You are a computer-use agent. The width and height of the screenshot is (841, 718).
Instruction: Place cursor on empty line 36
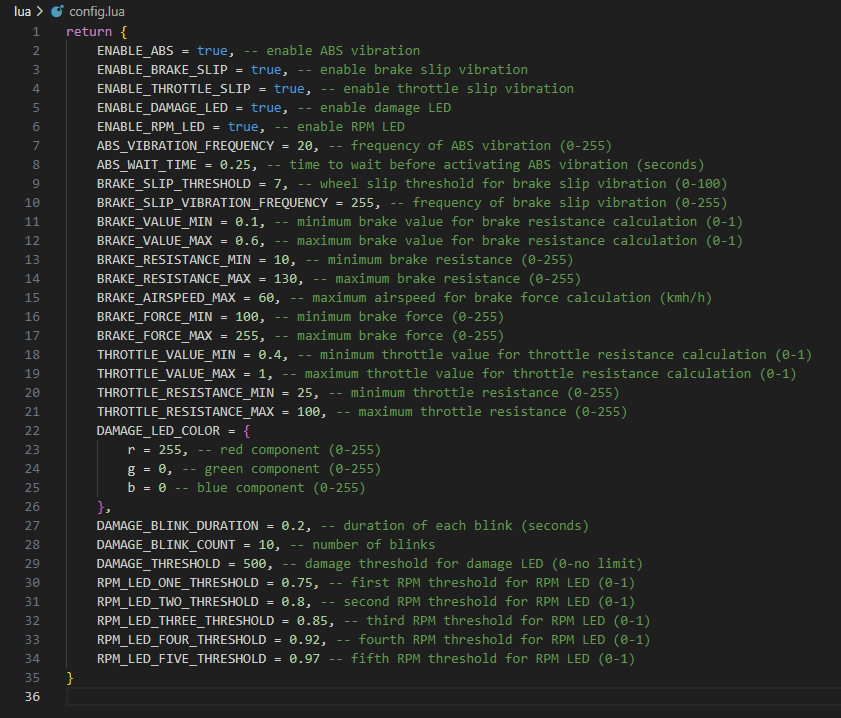point(453,697)
